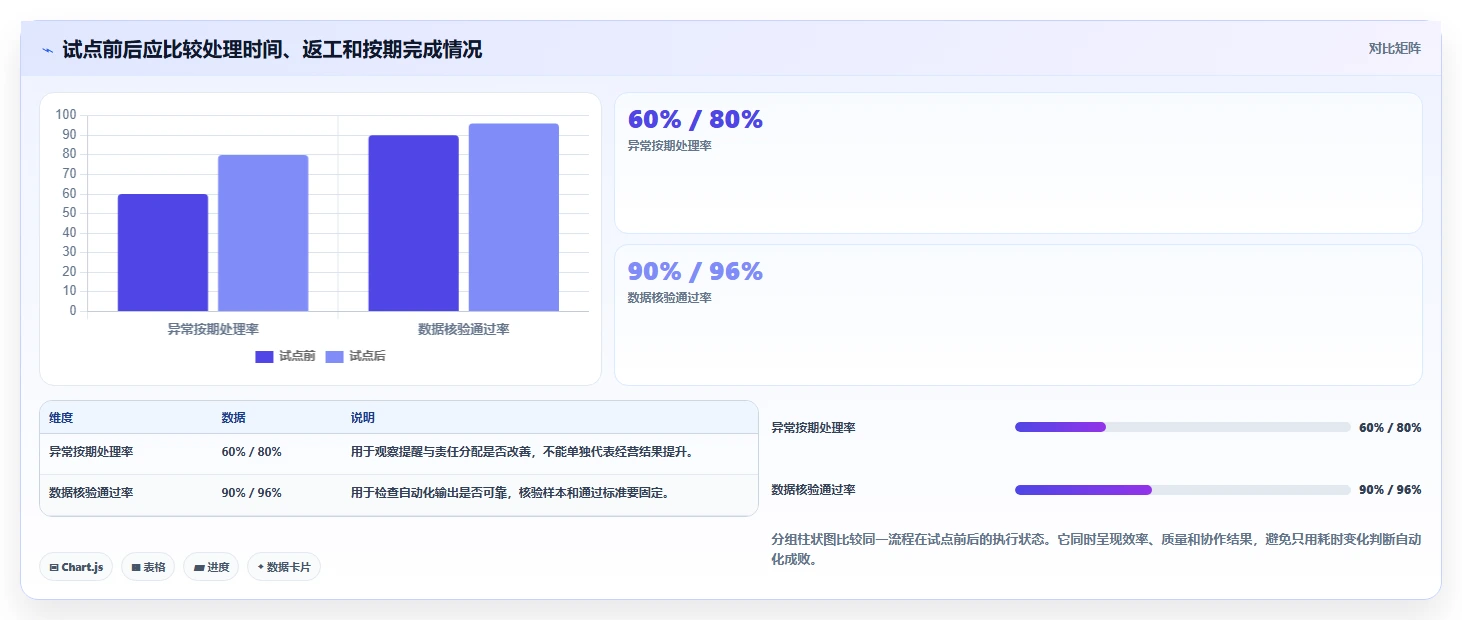Click the 试点后 bar for 异常按期处理率
The image size is (1462, 620).
263,233
